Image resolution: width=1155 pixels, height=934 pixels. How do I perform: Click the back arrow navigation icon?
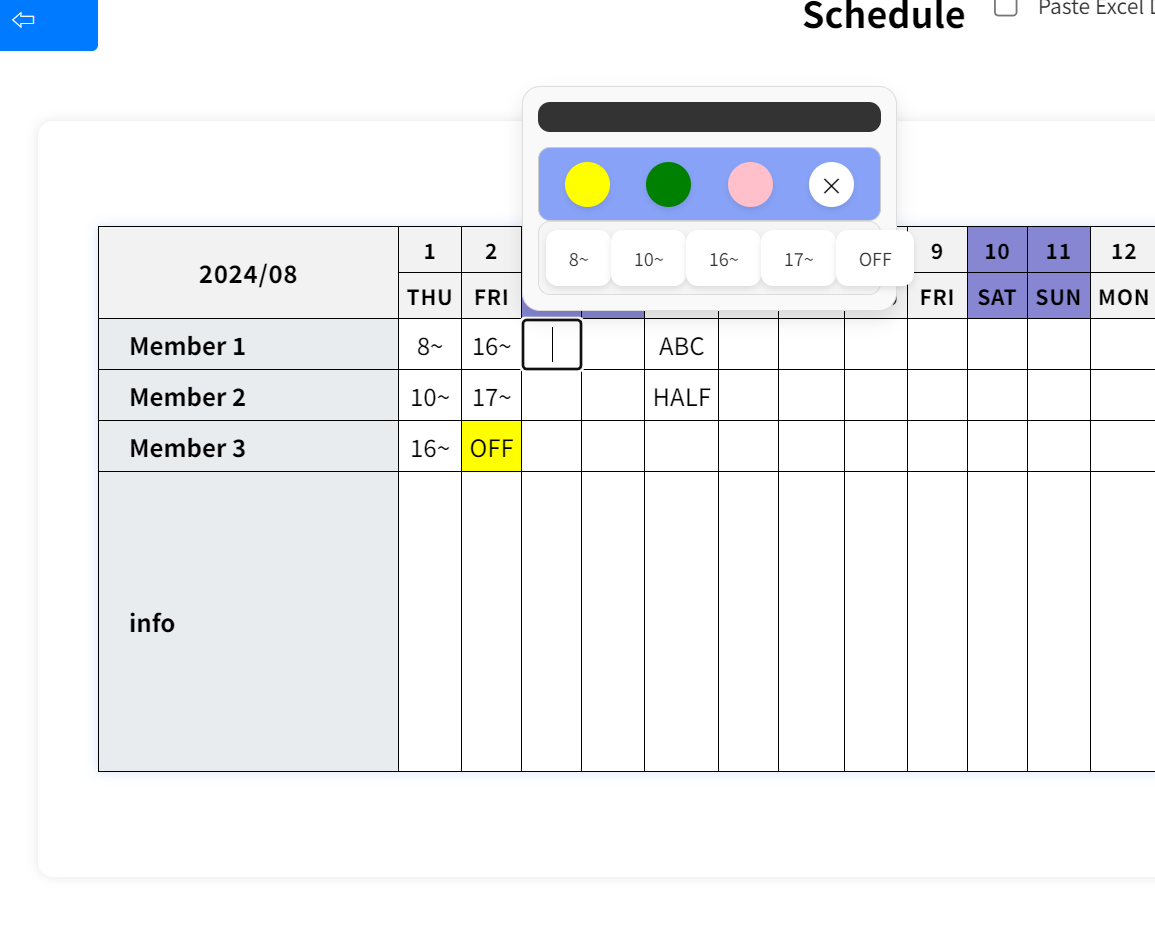(25, 20)
